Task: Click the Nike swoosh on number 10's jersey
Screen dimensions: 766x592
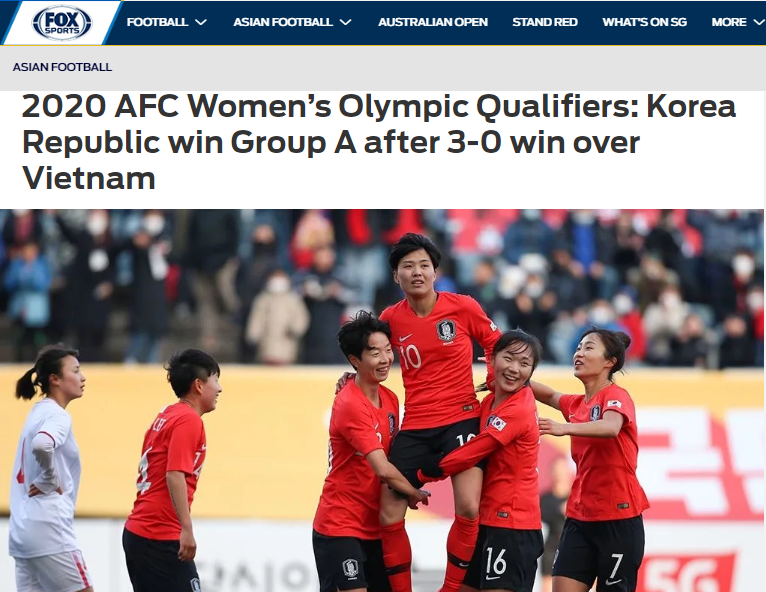Action: 405,338
